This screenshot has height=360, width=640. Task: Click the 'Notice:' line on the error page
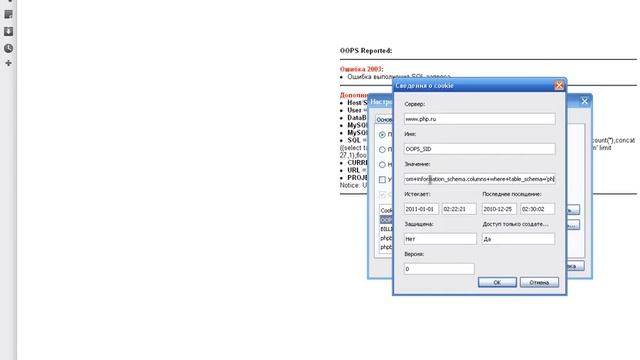point(353,185)
